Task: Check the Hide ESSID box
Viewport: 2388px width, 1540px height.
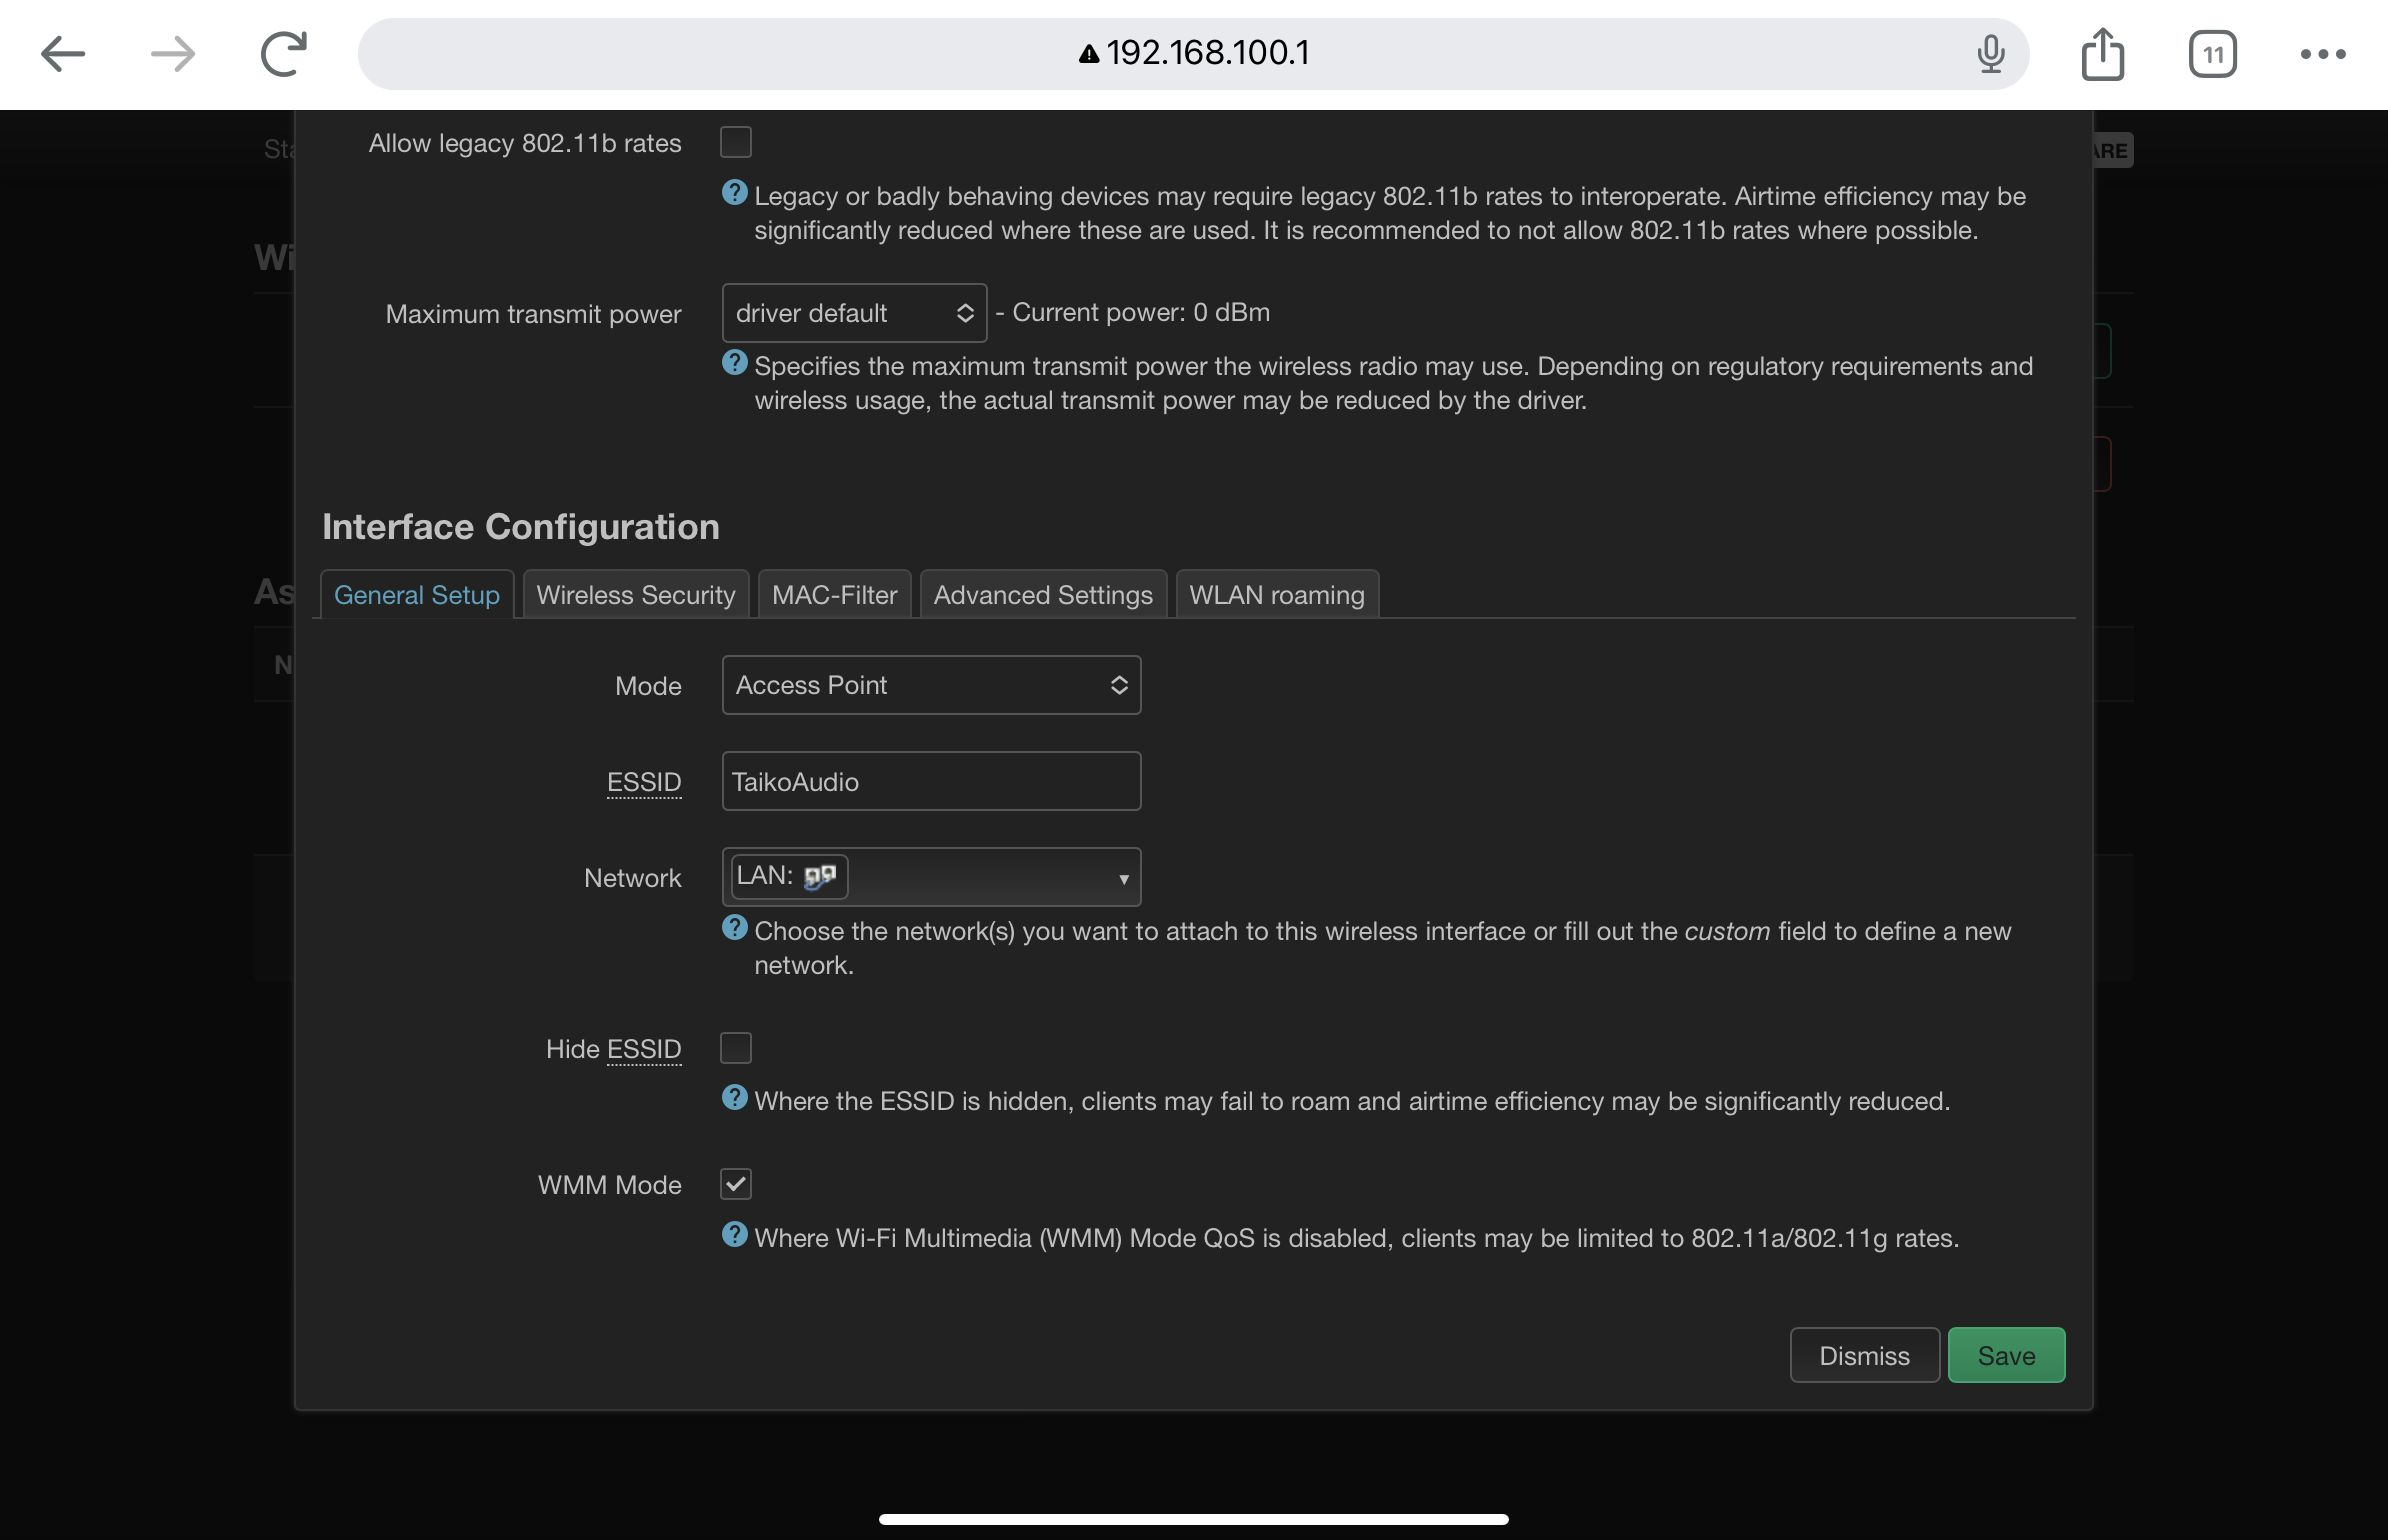Action: pyautogui.click(x=736, y=1048)
